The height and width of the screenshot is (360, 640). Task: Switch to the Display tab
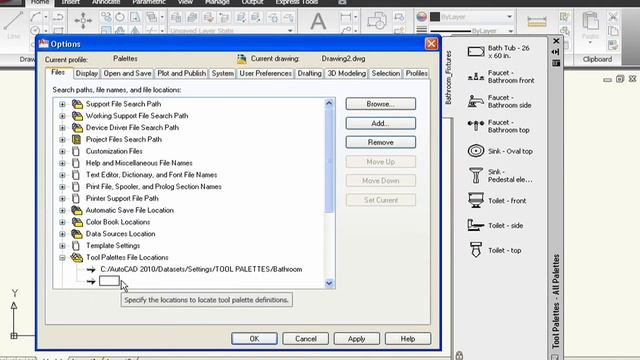click(x=87, y=73)
